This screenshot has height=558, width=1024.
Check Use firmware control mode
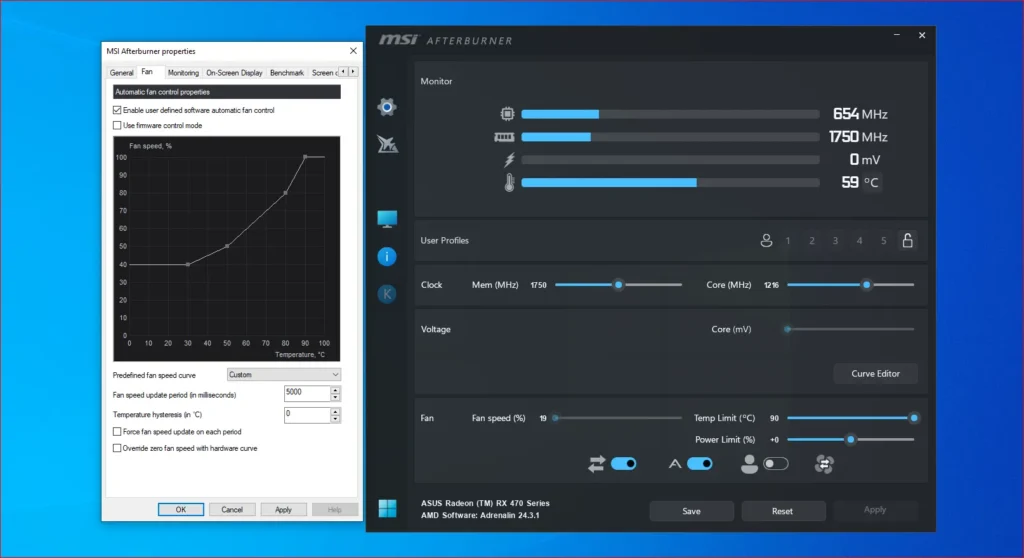(117, 125)
